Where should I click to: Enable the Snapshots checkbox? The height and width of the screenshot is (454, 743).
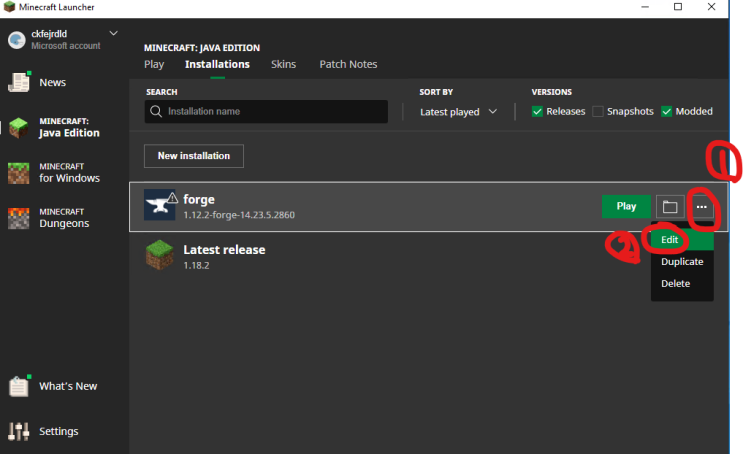pyautogui.click(x=598, y=111)
